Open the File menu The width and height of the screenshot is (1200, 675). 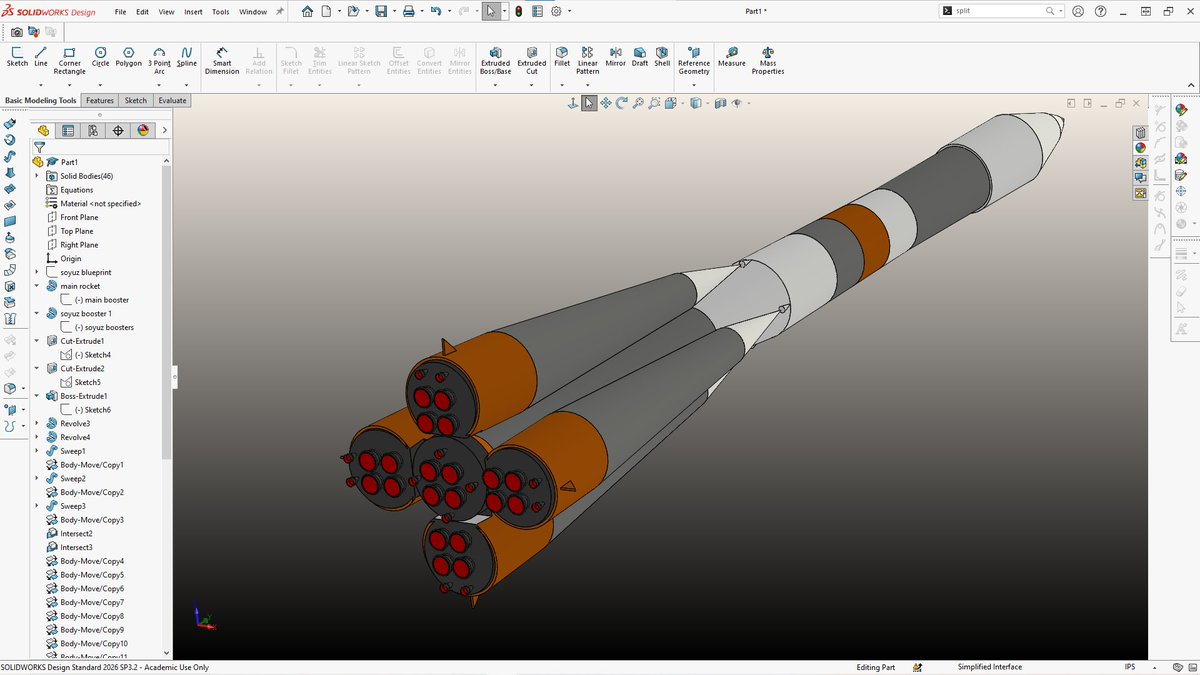click(x=121, y=12)
